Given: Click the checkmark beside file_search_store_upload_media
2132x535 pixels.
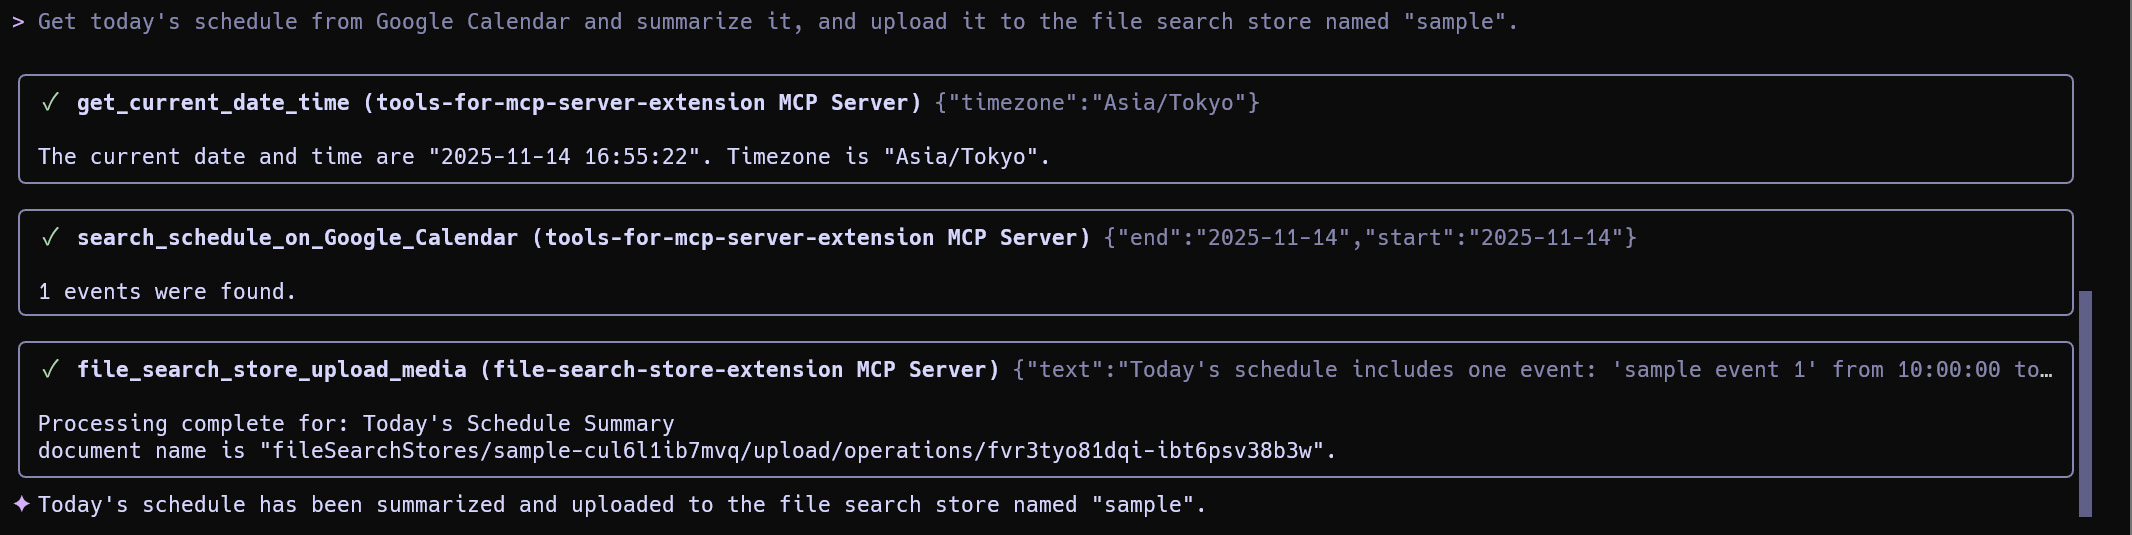Looking at the screenshot, I should [x=50, y=370].
